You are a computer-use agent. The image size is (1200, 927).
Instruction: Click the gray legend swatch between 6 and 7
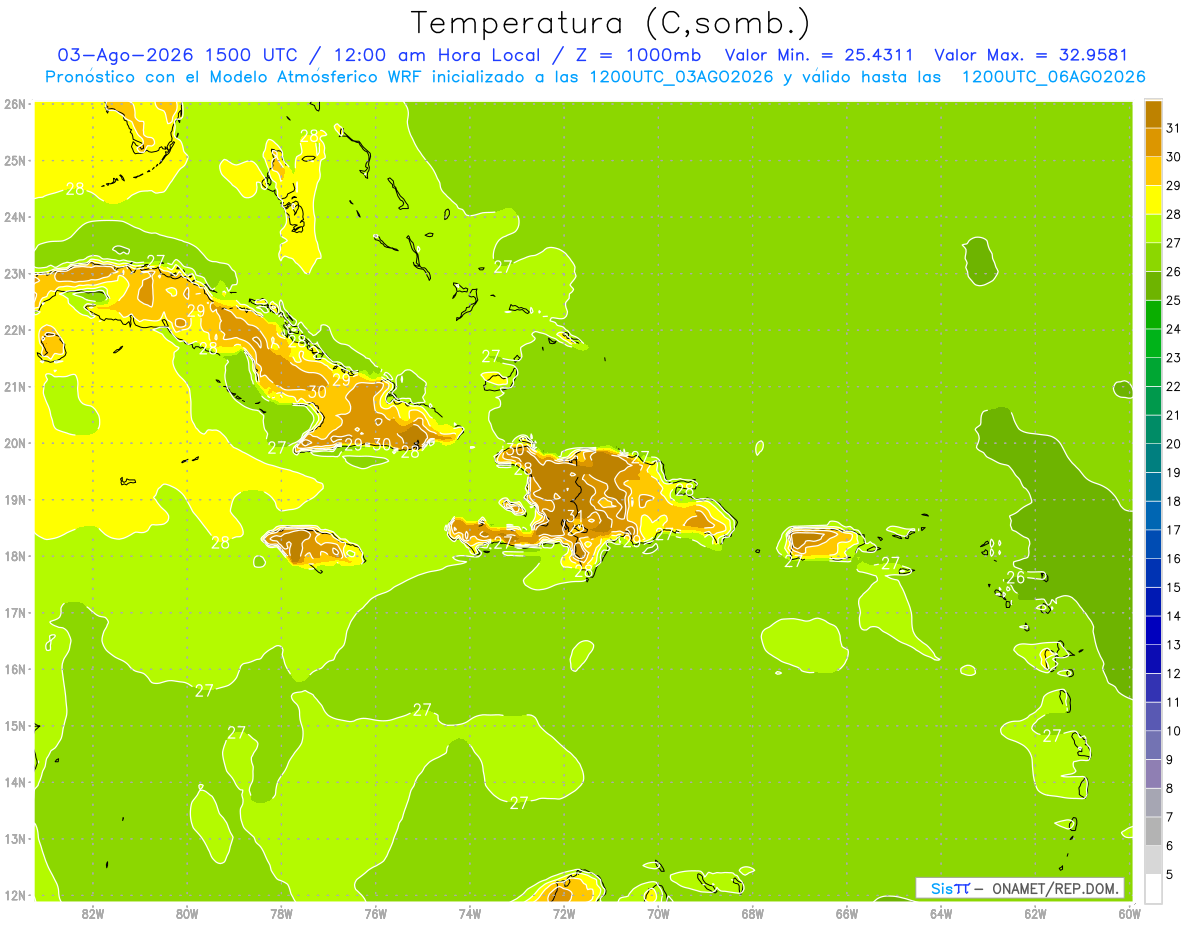(x=1154, y=831)
